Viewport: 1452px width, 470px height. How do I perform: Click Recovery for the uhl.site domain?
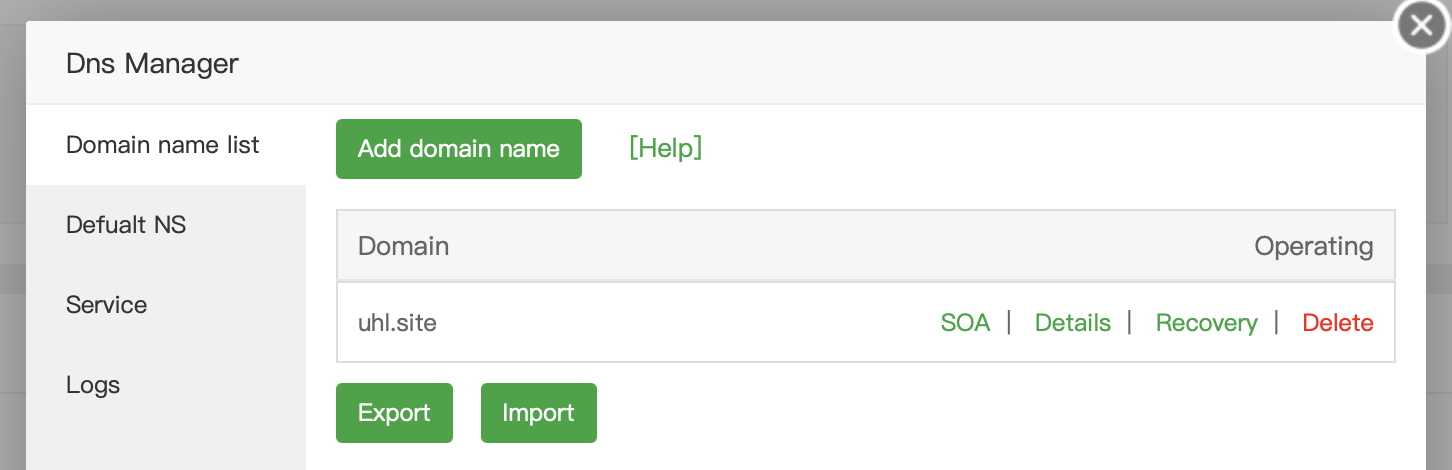pos(1206,323)
